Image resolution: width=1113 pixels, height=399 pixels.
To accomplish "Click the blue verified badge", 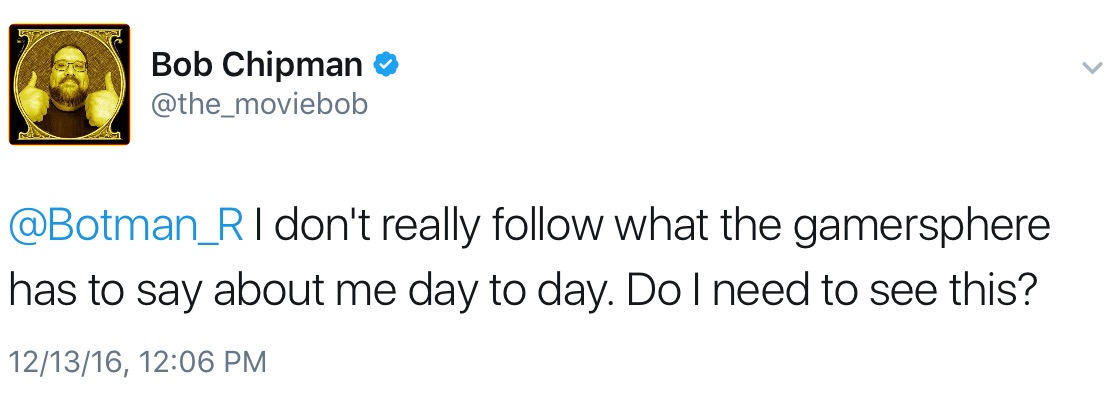I will point(386,65).
